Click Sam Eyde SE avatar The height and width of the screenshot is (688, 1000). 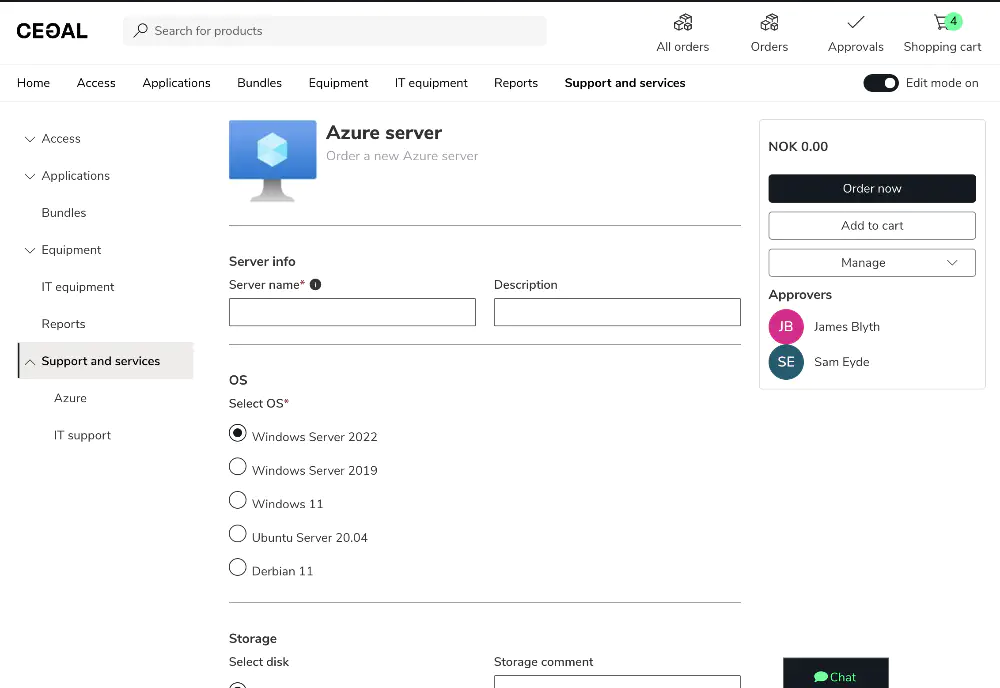pos(786,362)
